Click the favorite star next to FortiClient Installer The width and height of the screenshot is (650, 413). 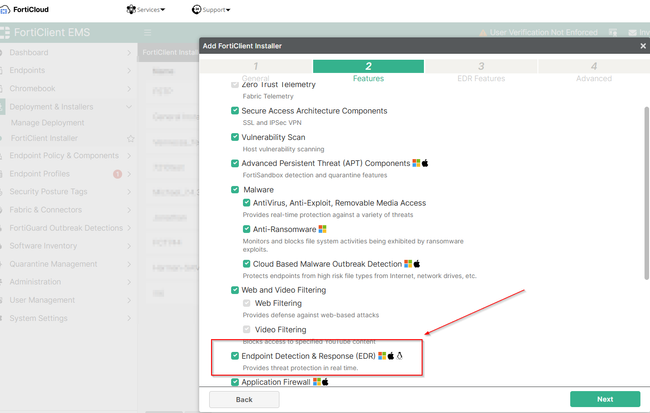click(131, 138)
